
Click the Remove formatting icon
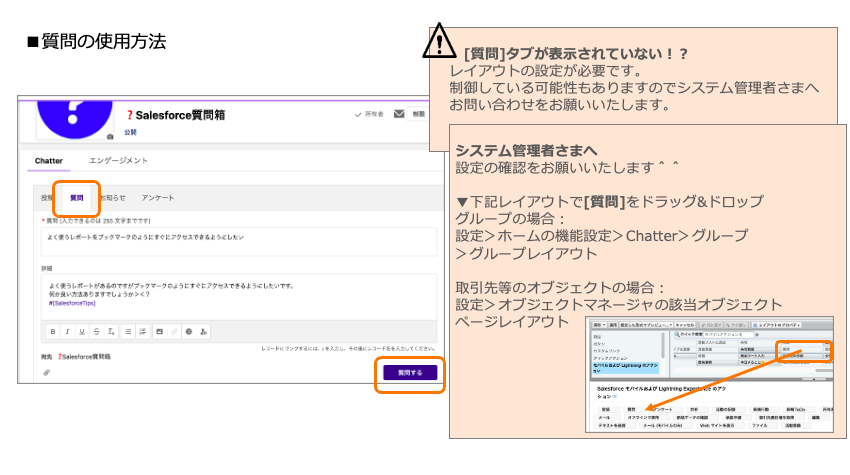click(111, 331)
